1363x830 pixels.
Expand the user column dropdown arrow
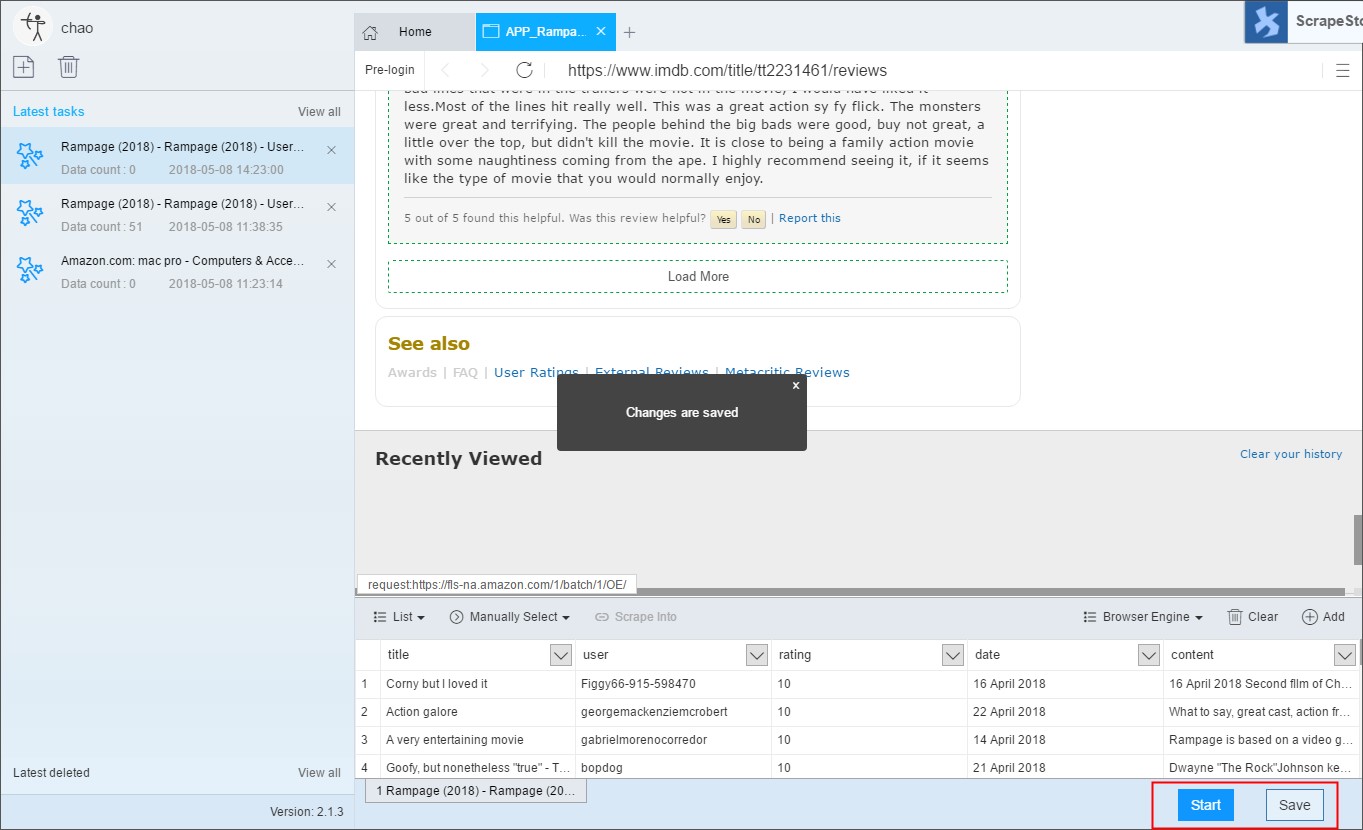click(x=757, y=655)
